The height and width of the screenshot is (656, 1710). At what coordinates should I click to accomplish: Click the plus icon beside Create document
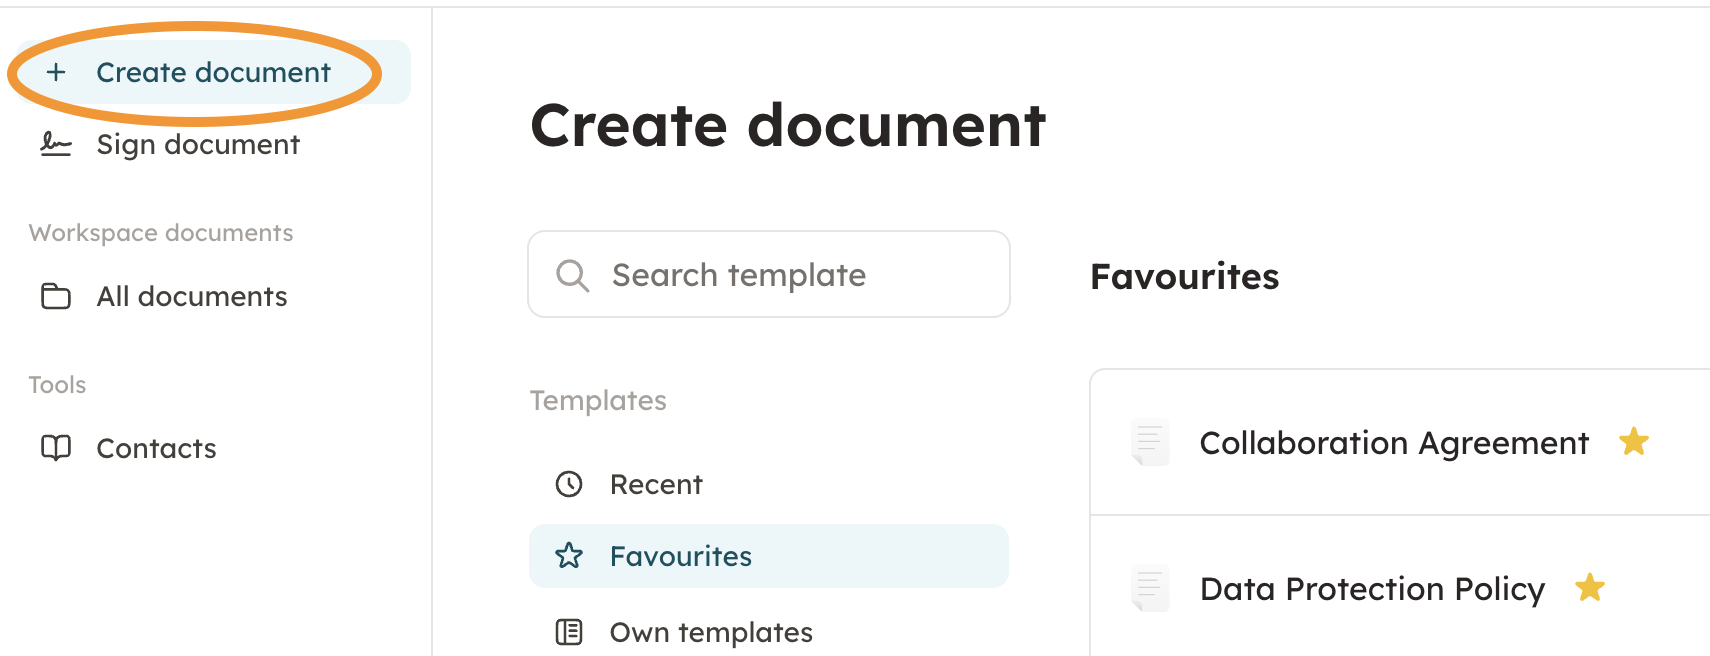click(x=56, y=72)
